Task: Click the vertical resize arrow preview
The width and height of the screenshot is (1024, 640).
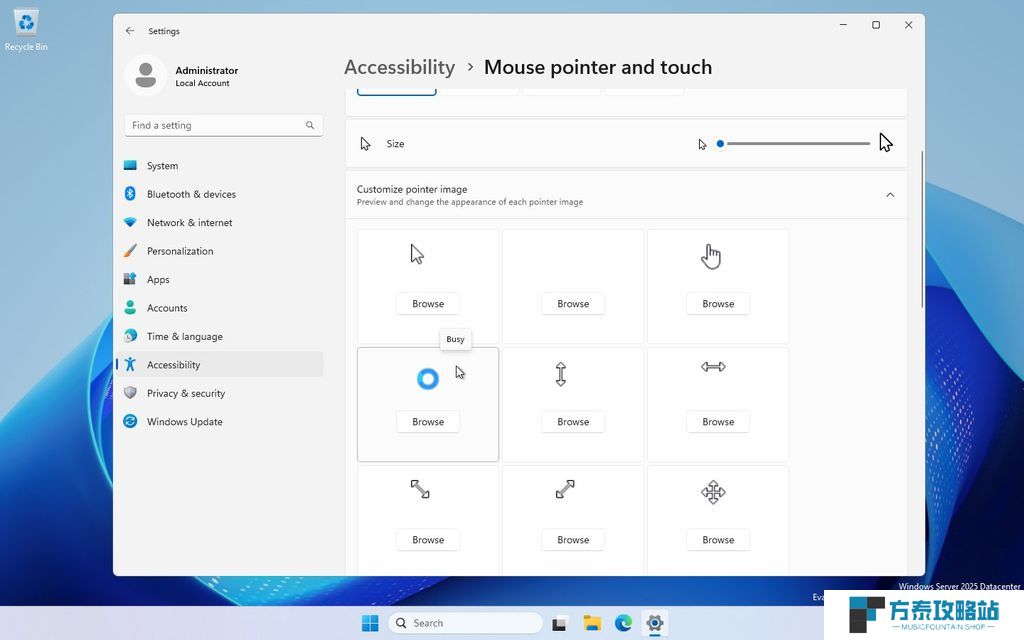Action: tap(560, 374)
